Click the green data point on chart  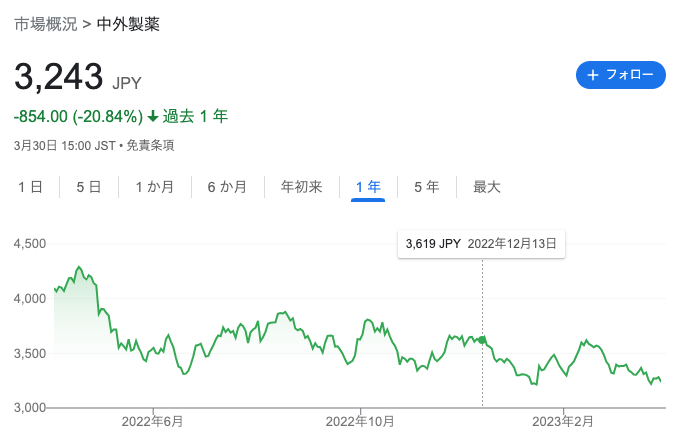tap(482, 340)
